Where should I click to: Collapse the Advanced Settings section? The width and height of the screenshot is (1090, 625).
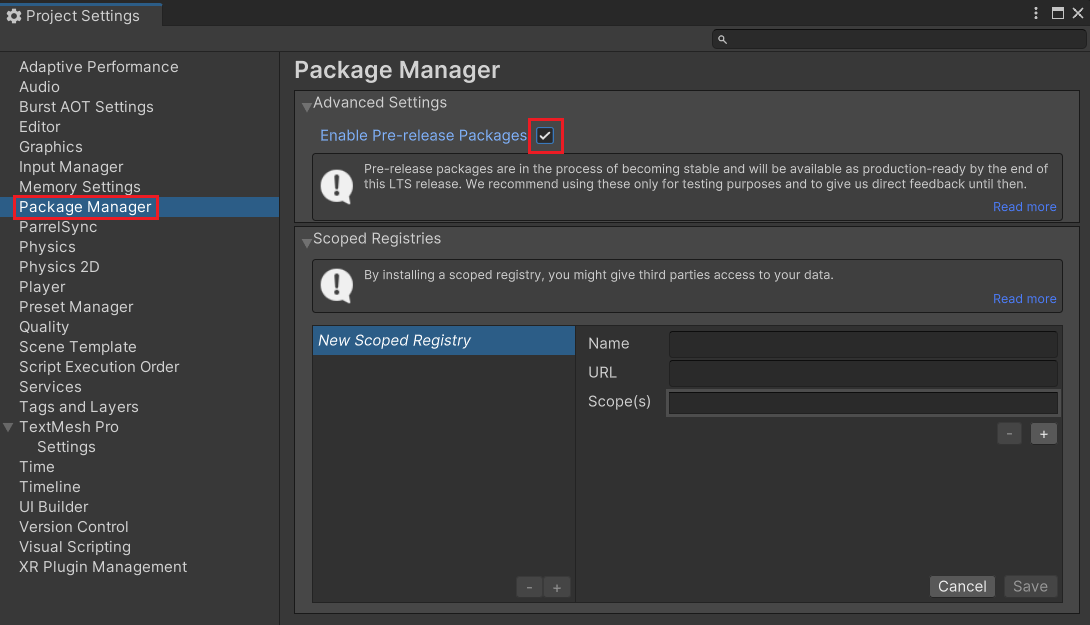[x=307, y=107]
